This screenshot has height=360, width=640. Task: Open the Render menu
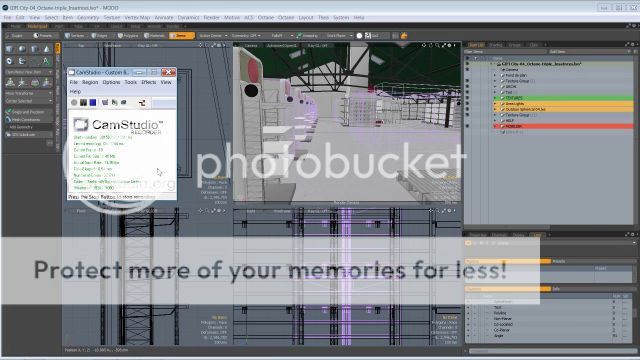pyautogui.click(x=211, y=18)
